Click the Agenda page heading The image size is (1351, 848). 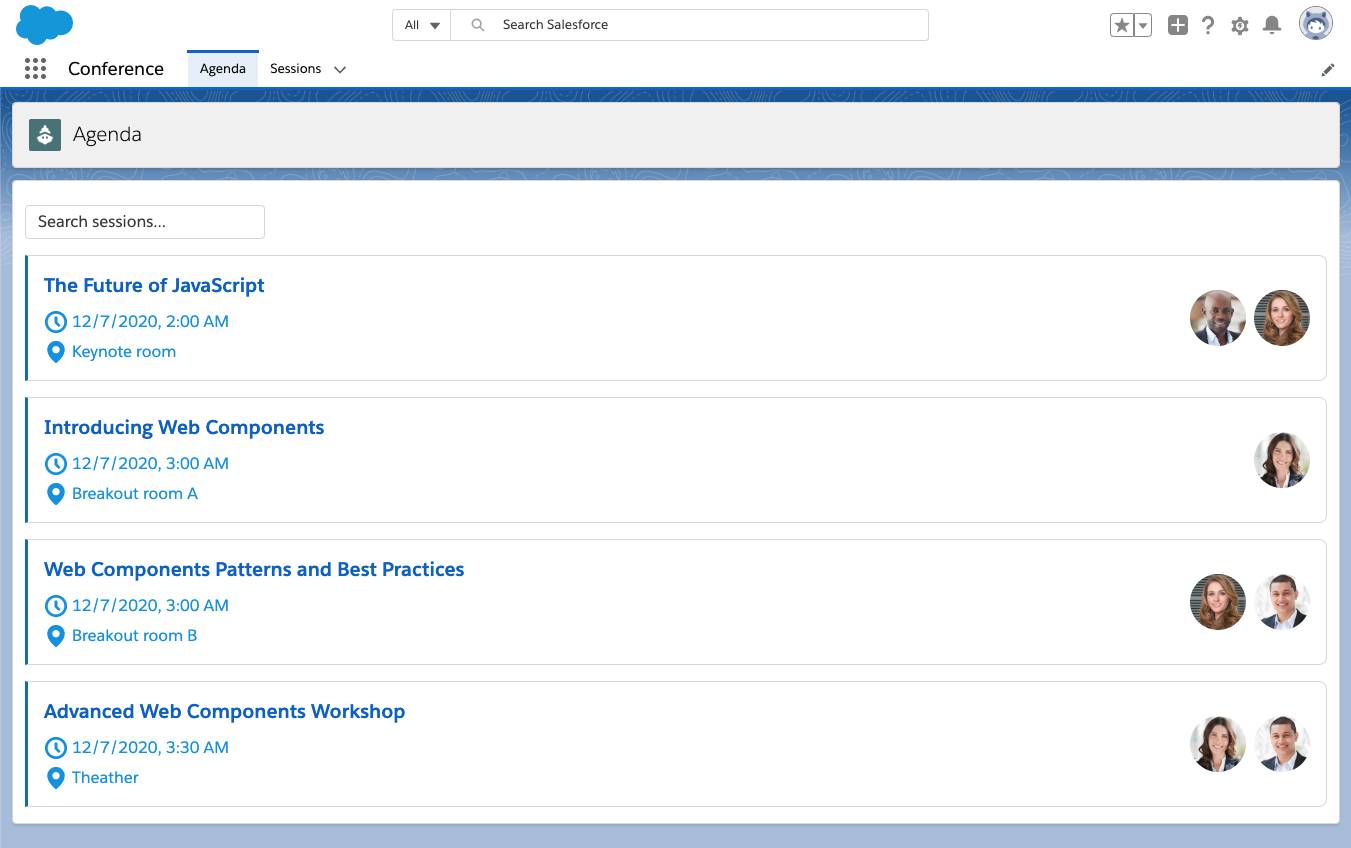pos(107,135)
